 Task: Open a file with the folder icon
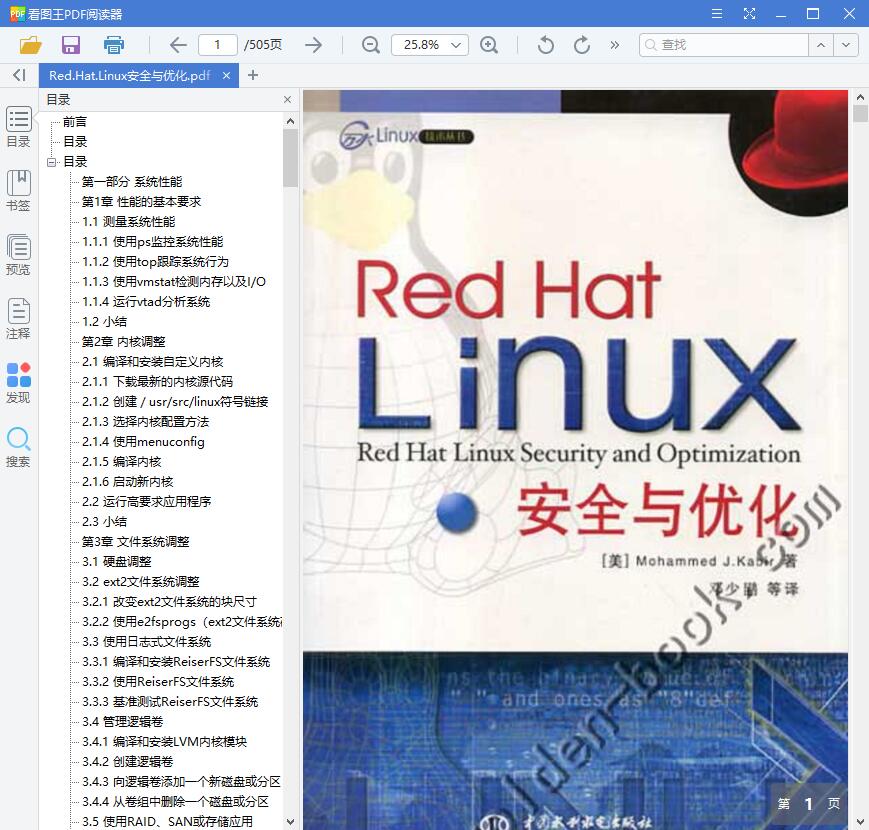click(30, 45)
